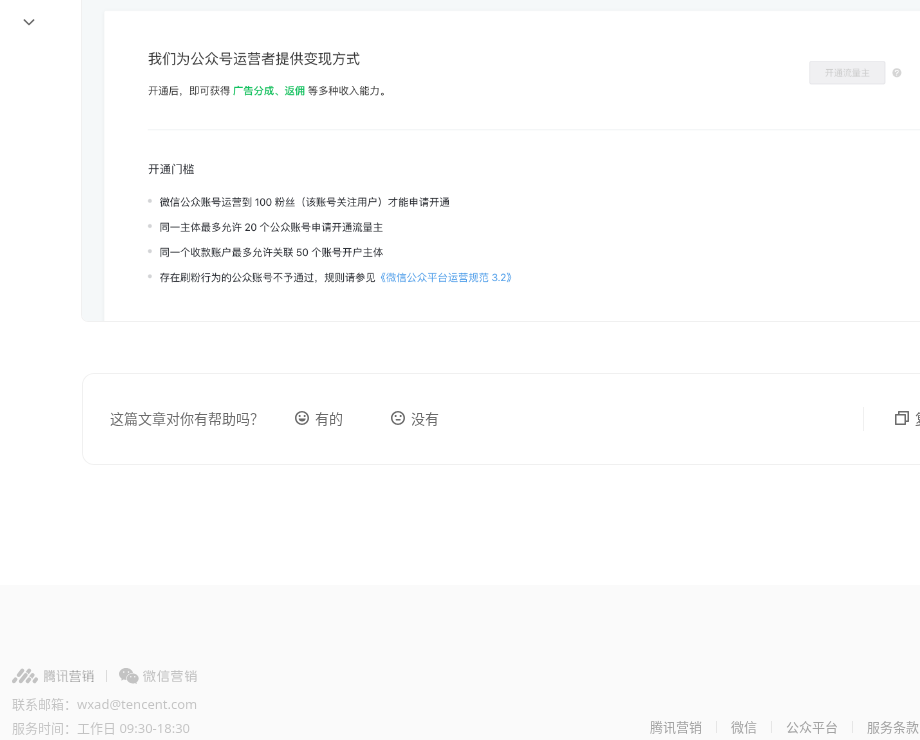The width and height of the screenshot is (920, 740).
Task: Open the 腾讯营销 footer link
Action: 675,728
